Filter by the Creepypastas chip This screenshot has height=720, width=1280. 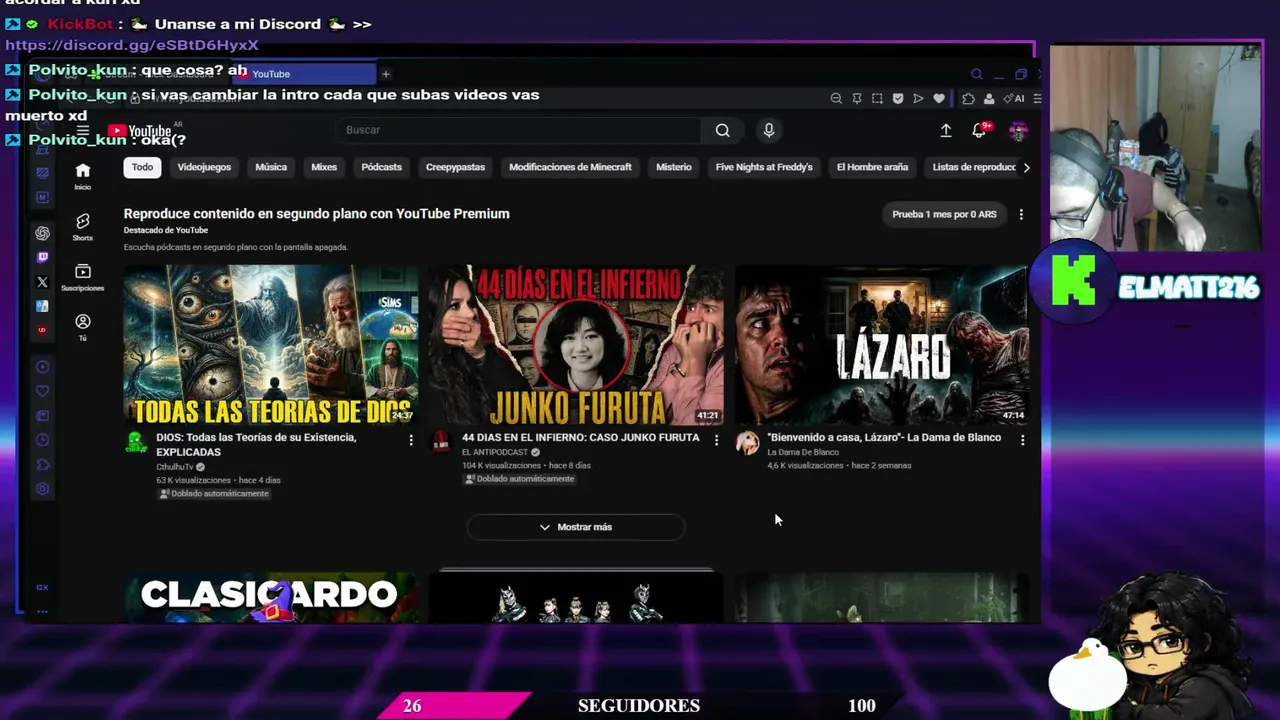coord(455,167)
